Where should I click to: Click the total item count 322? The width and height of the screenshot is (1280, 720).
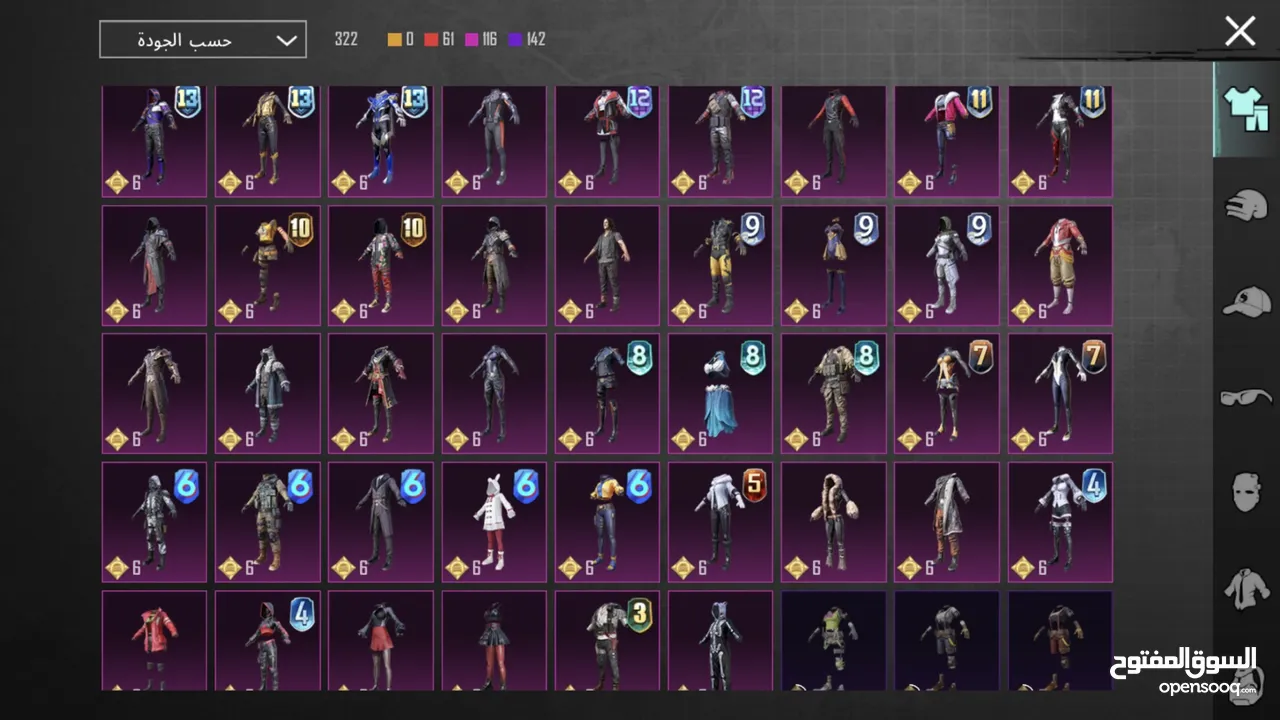tap(346, 40)
